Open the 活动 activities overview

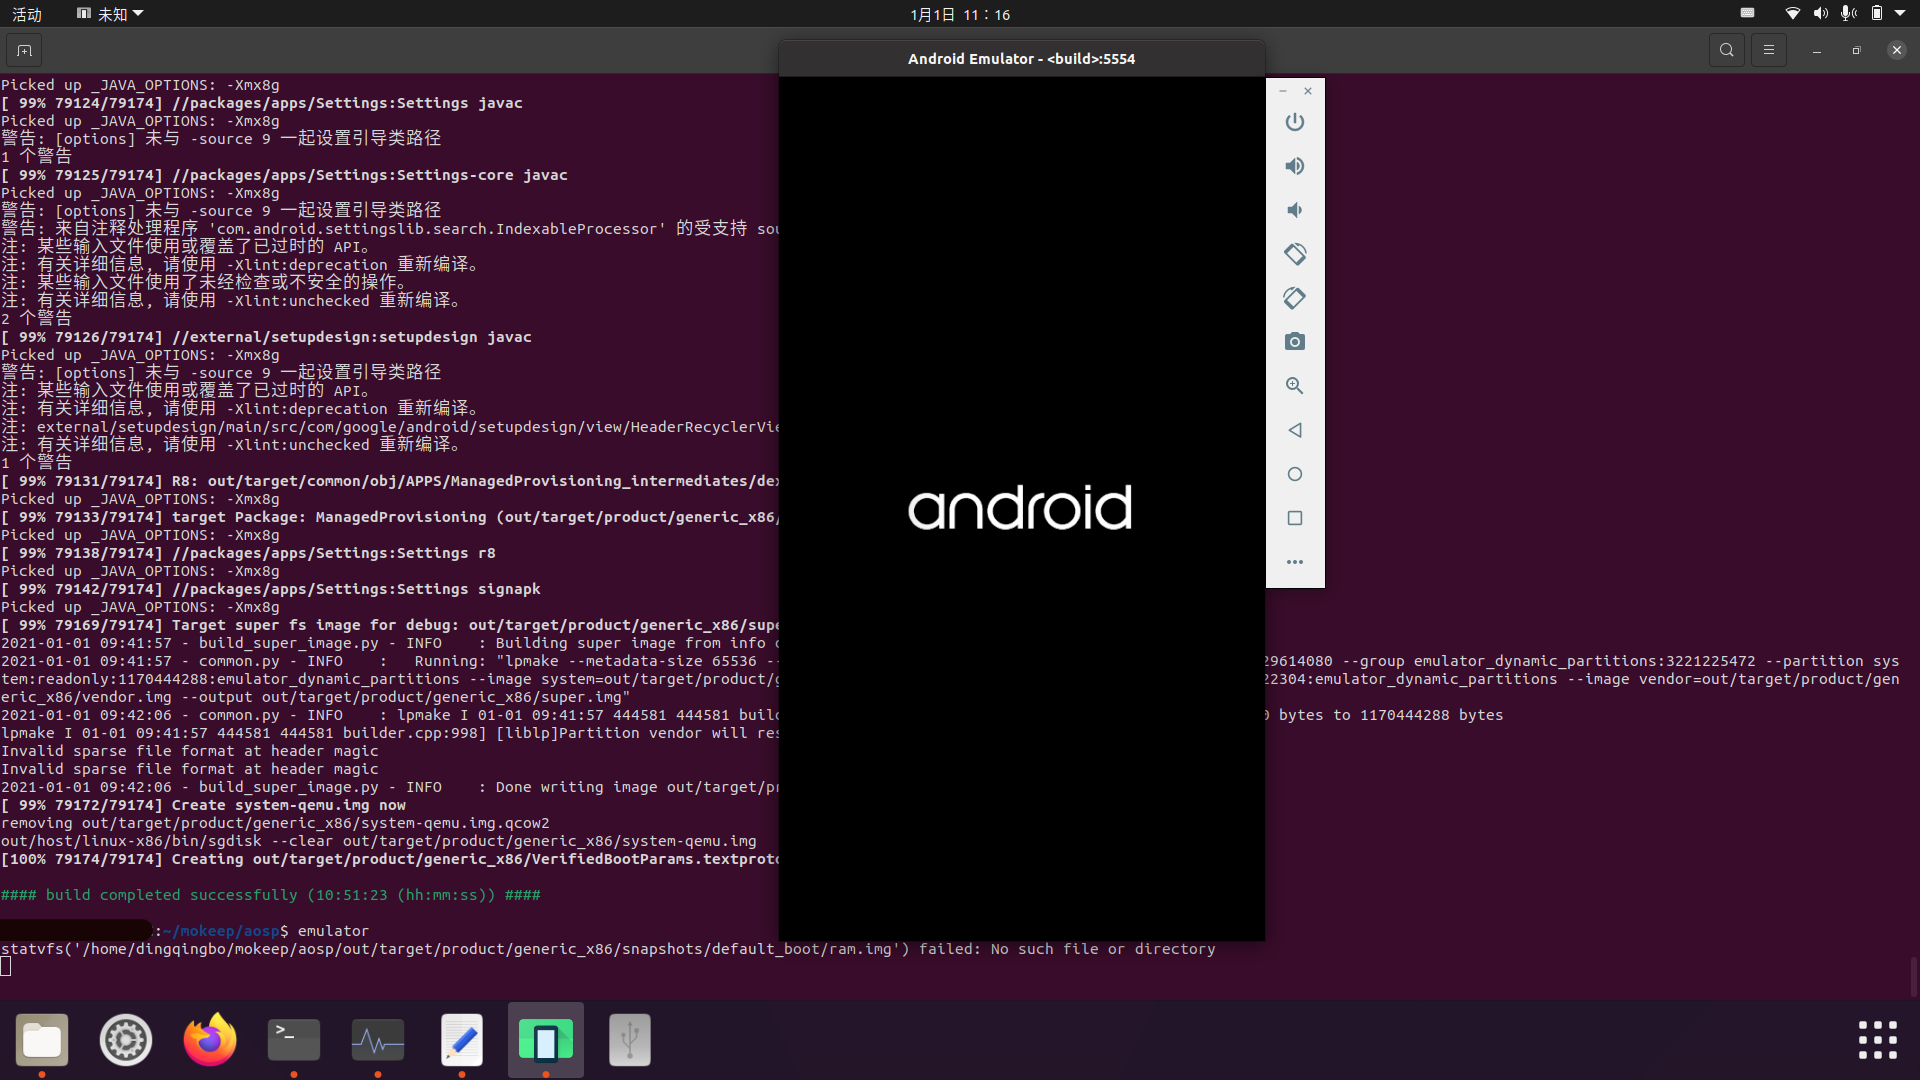[x=27, y=14]
